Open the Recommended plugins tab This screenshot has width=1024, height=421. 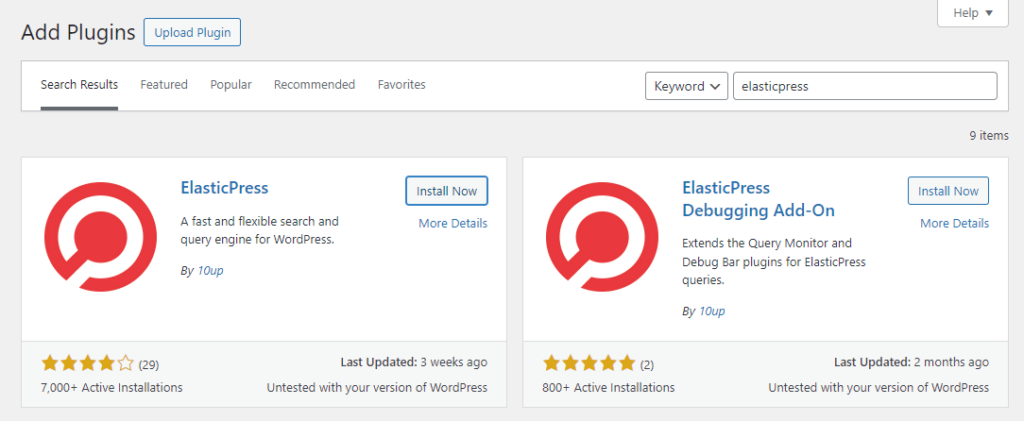click(315, 85)
